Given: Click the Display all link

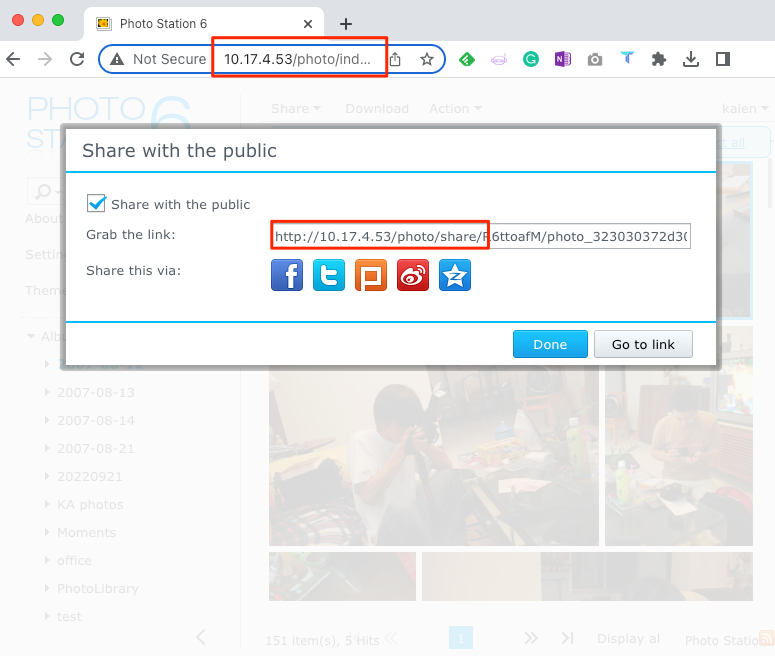Looking at the screenshot, I should click(628, 638).
